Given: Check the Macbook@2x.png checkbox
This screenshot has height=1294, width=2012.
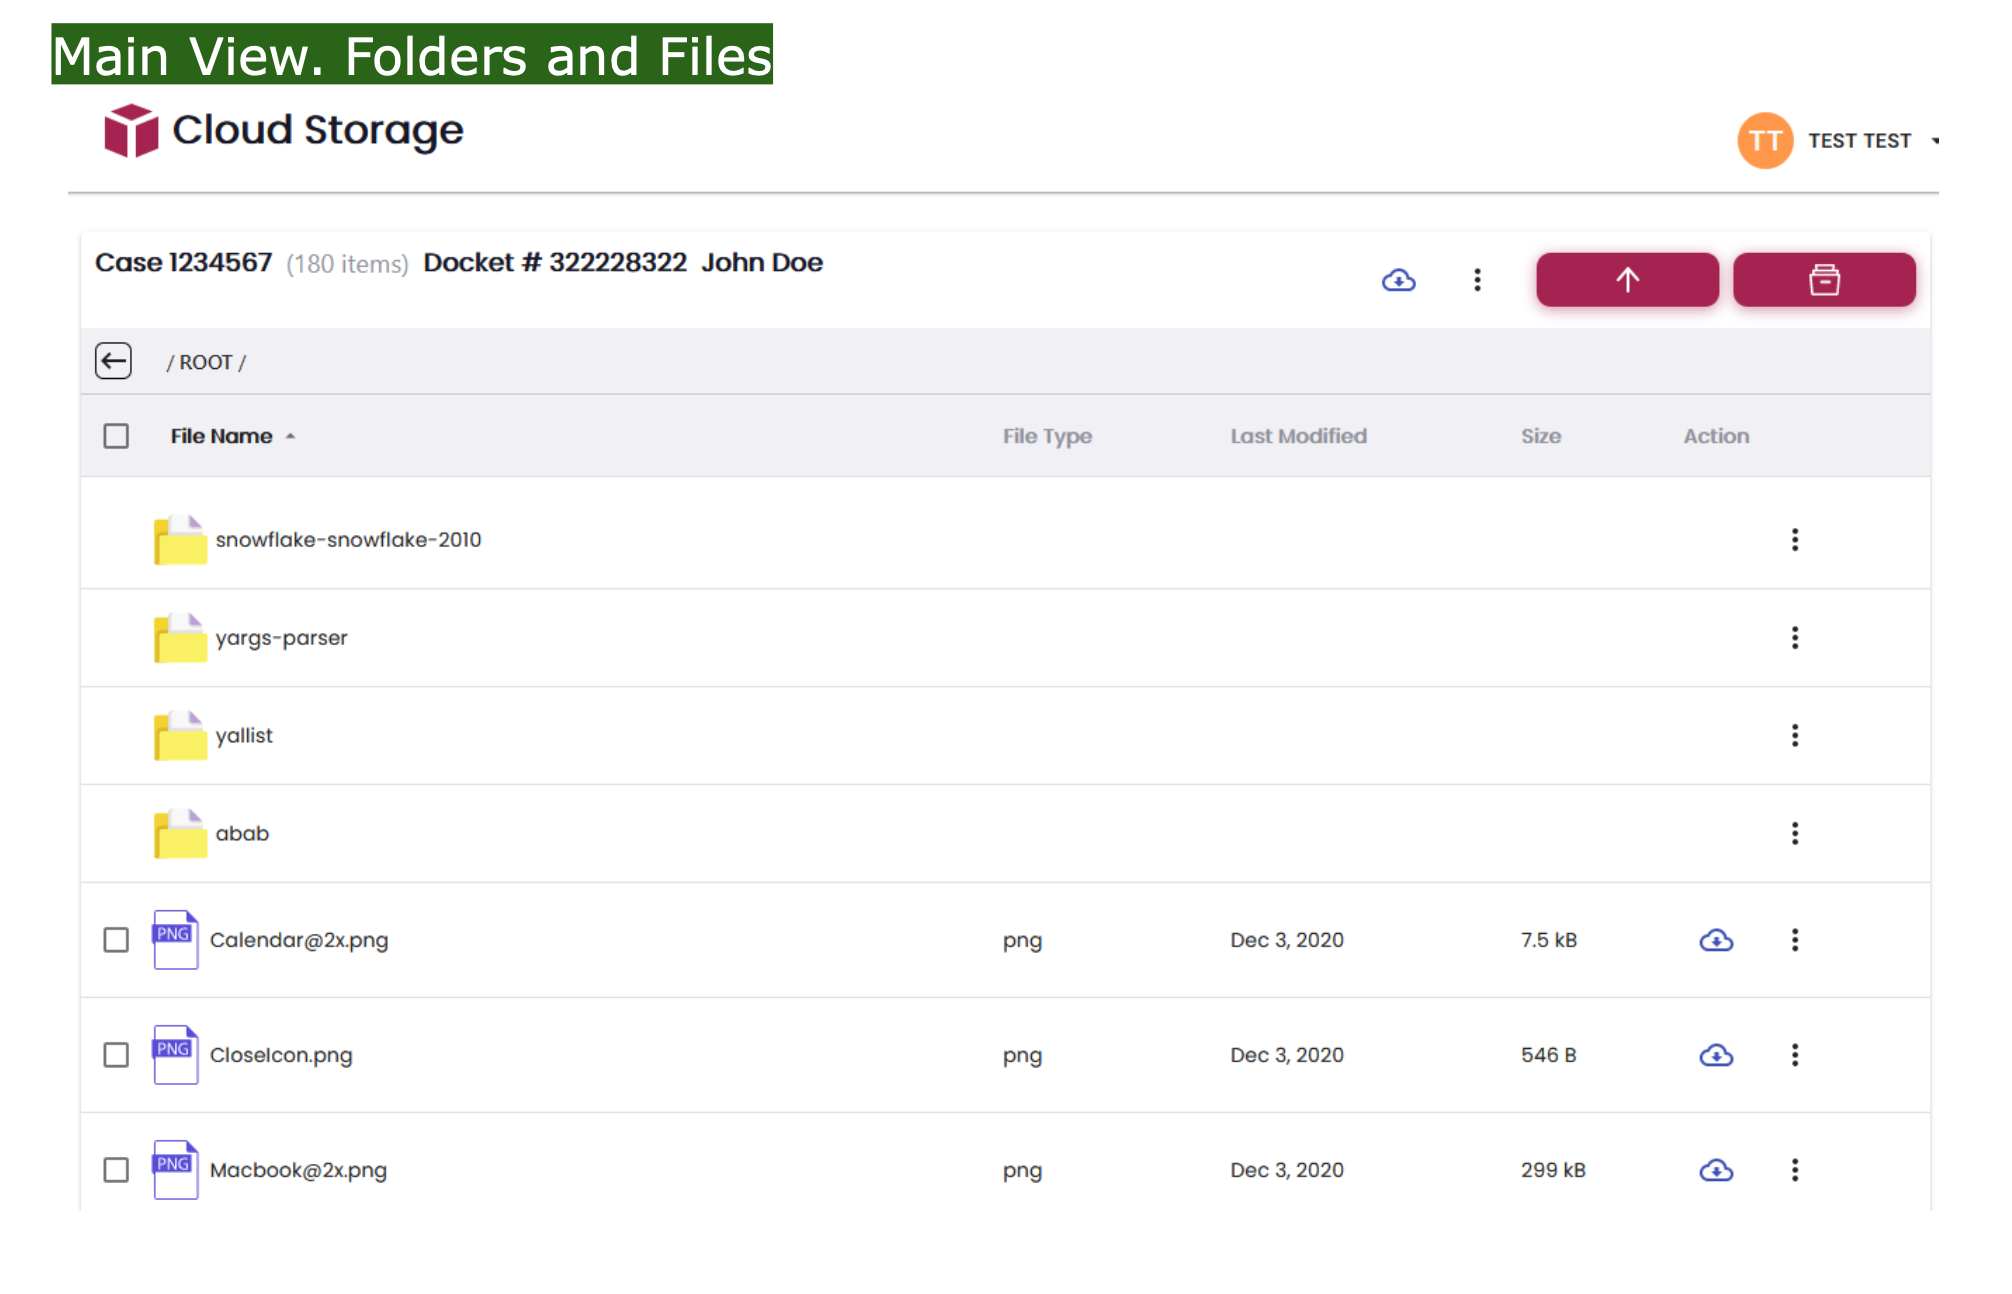Looking at the screenshot, I should coord(116,1170).
